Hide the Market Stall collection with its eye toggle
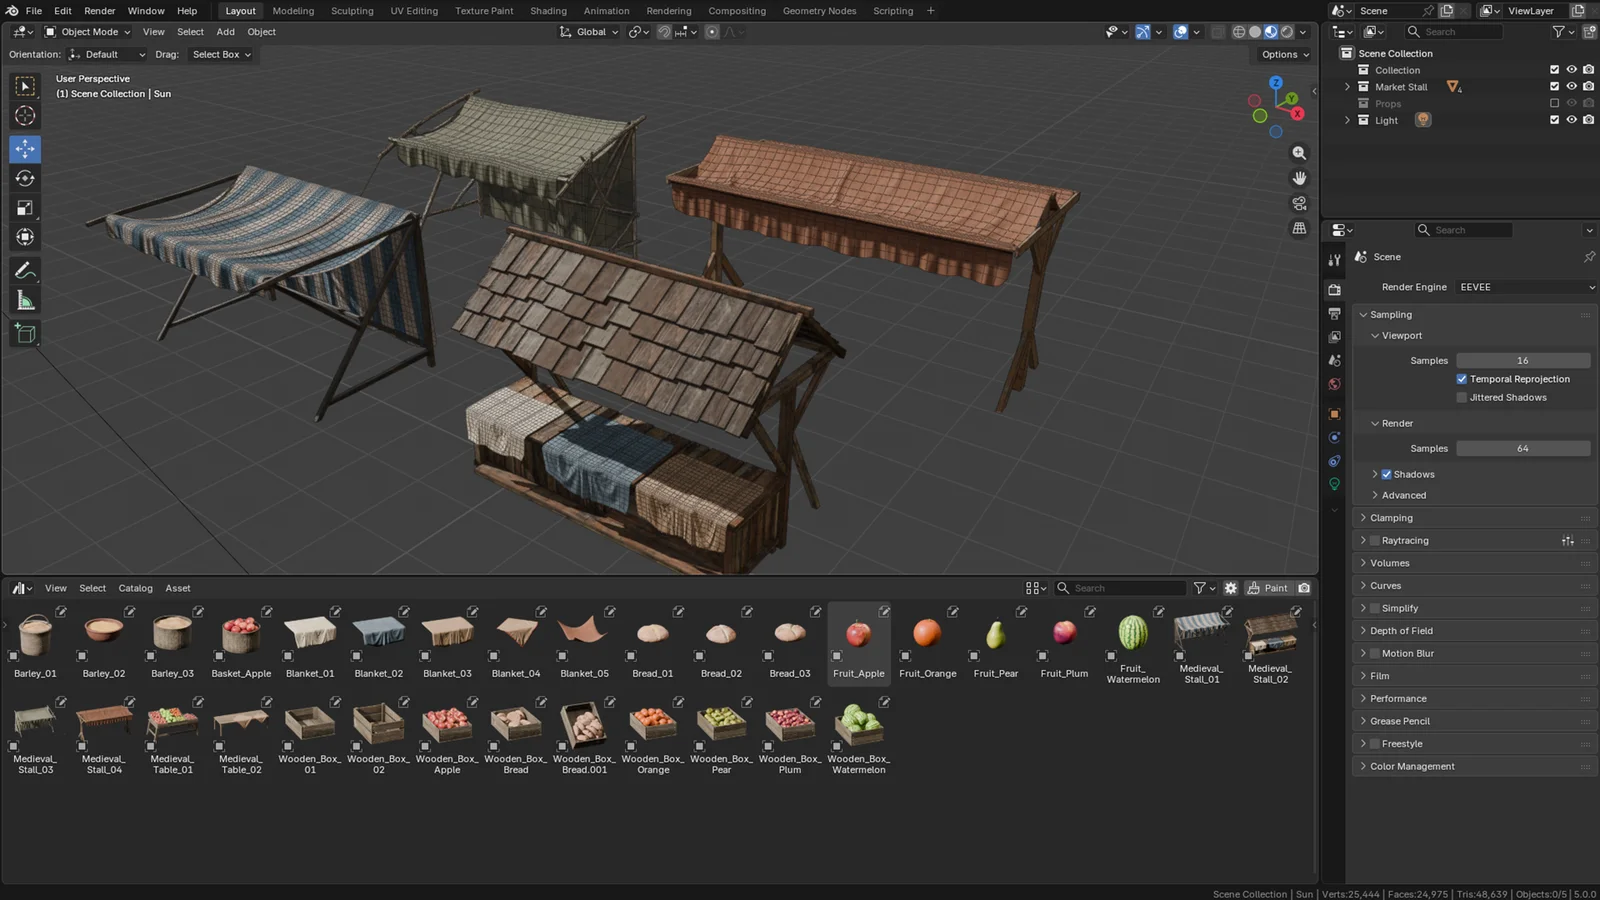Screen dimensions: 1600x900 [x=1571, y=87]
